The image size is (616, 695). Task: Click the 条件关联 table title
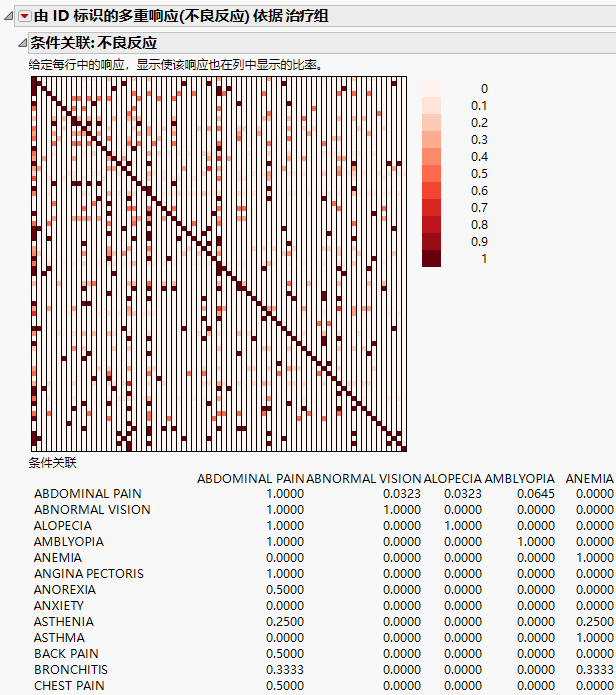pyautogui.click(x=53, y=463)
